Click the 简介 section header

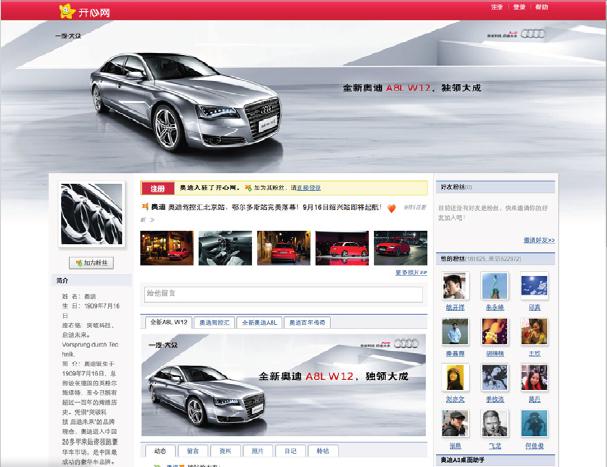point(92,280)
